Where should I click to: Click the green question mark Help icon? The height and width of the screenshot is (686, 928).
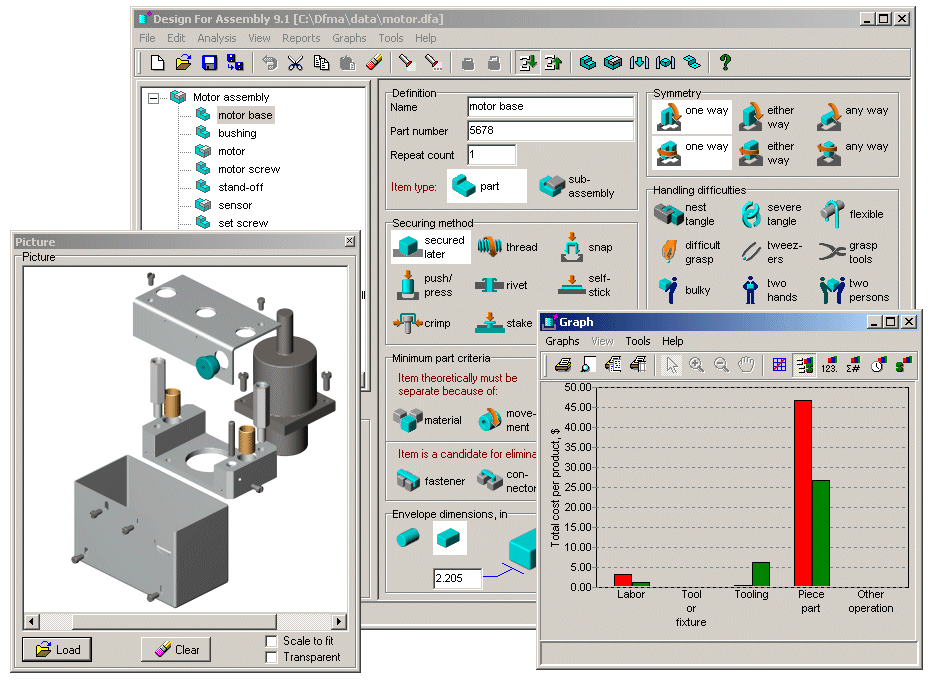point(725,63)
